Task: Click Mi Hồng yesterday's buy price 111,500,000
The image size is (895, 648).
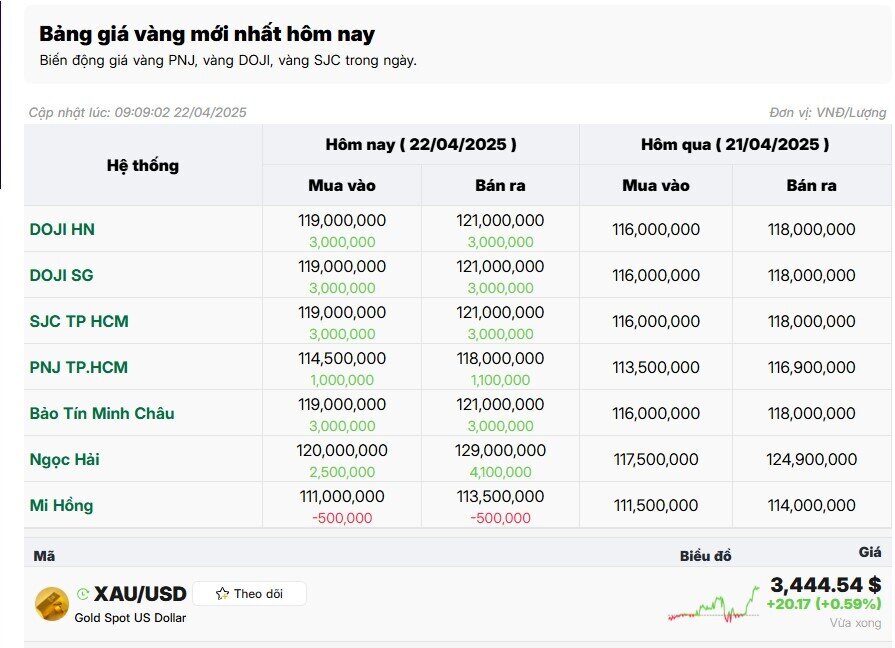Action: pos(656,506)
